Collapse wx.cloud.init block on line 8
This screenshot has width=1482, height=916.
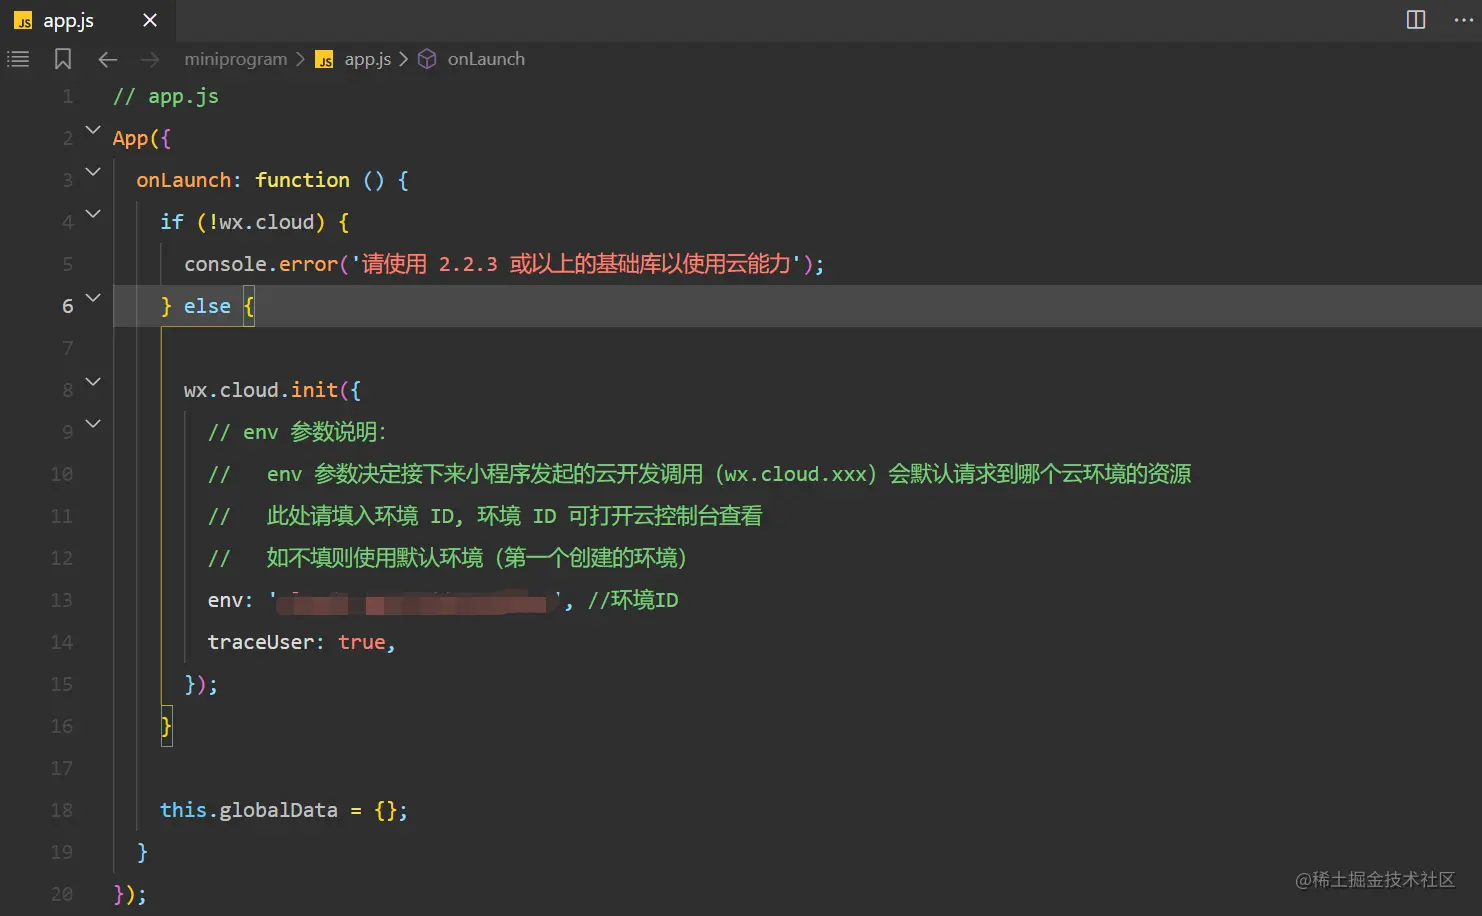coord(93,382)
